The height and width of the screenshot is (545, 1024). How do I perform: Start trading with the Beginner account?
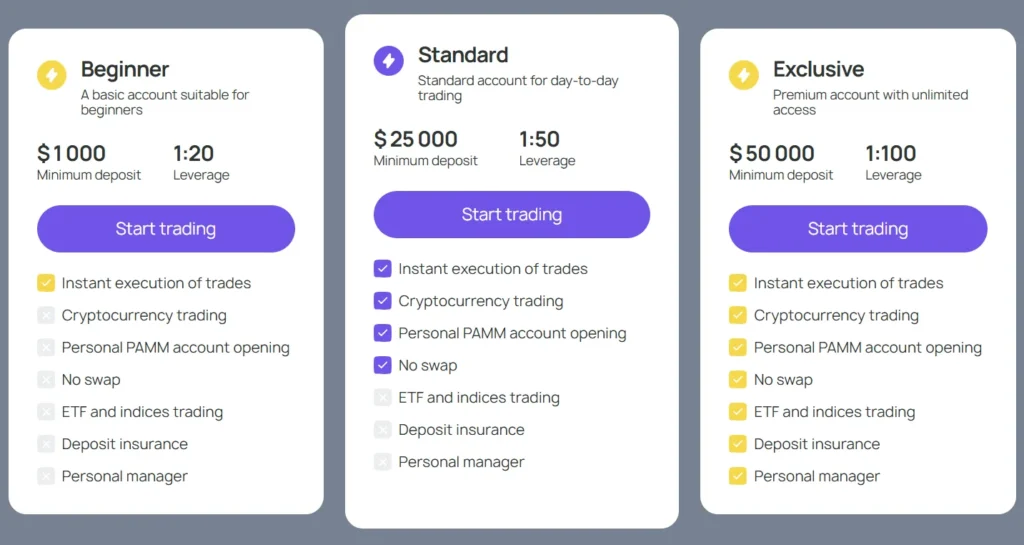(x=166, y=229)
